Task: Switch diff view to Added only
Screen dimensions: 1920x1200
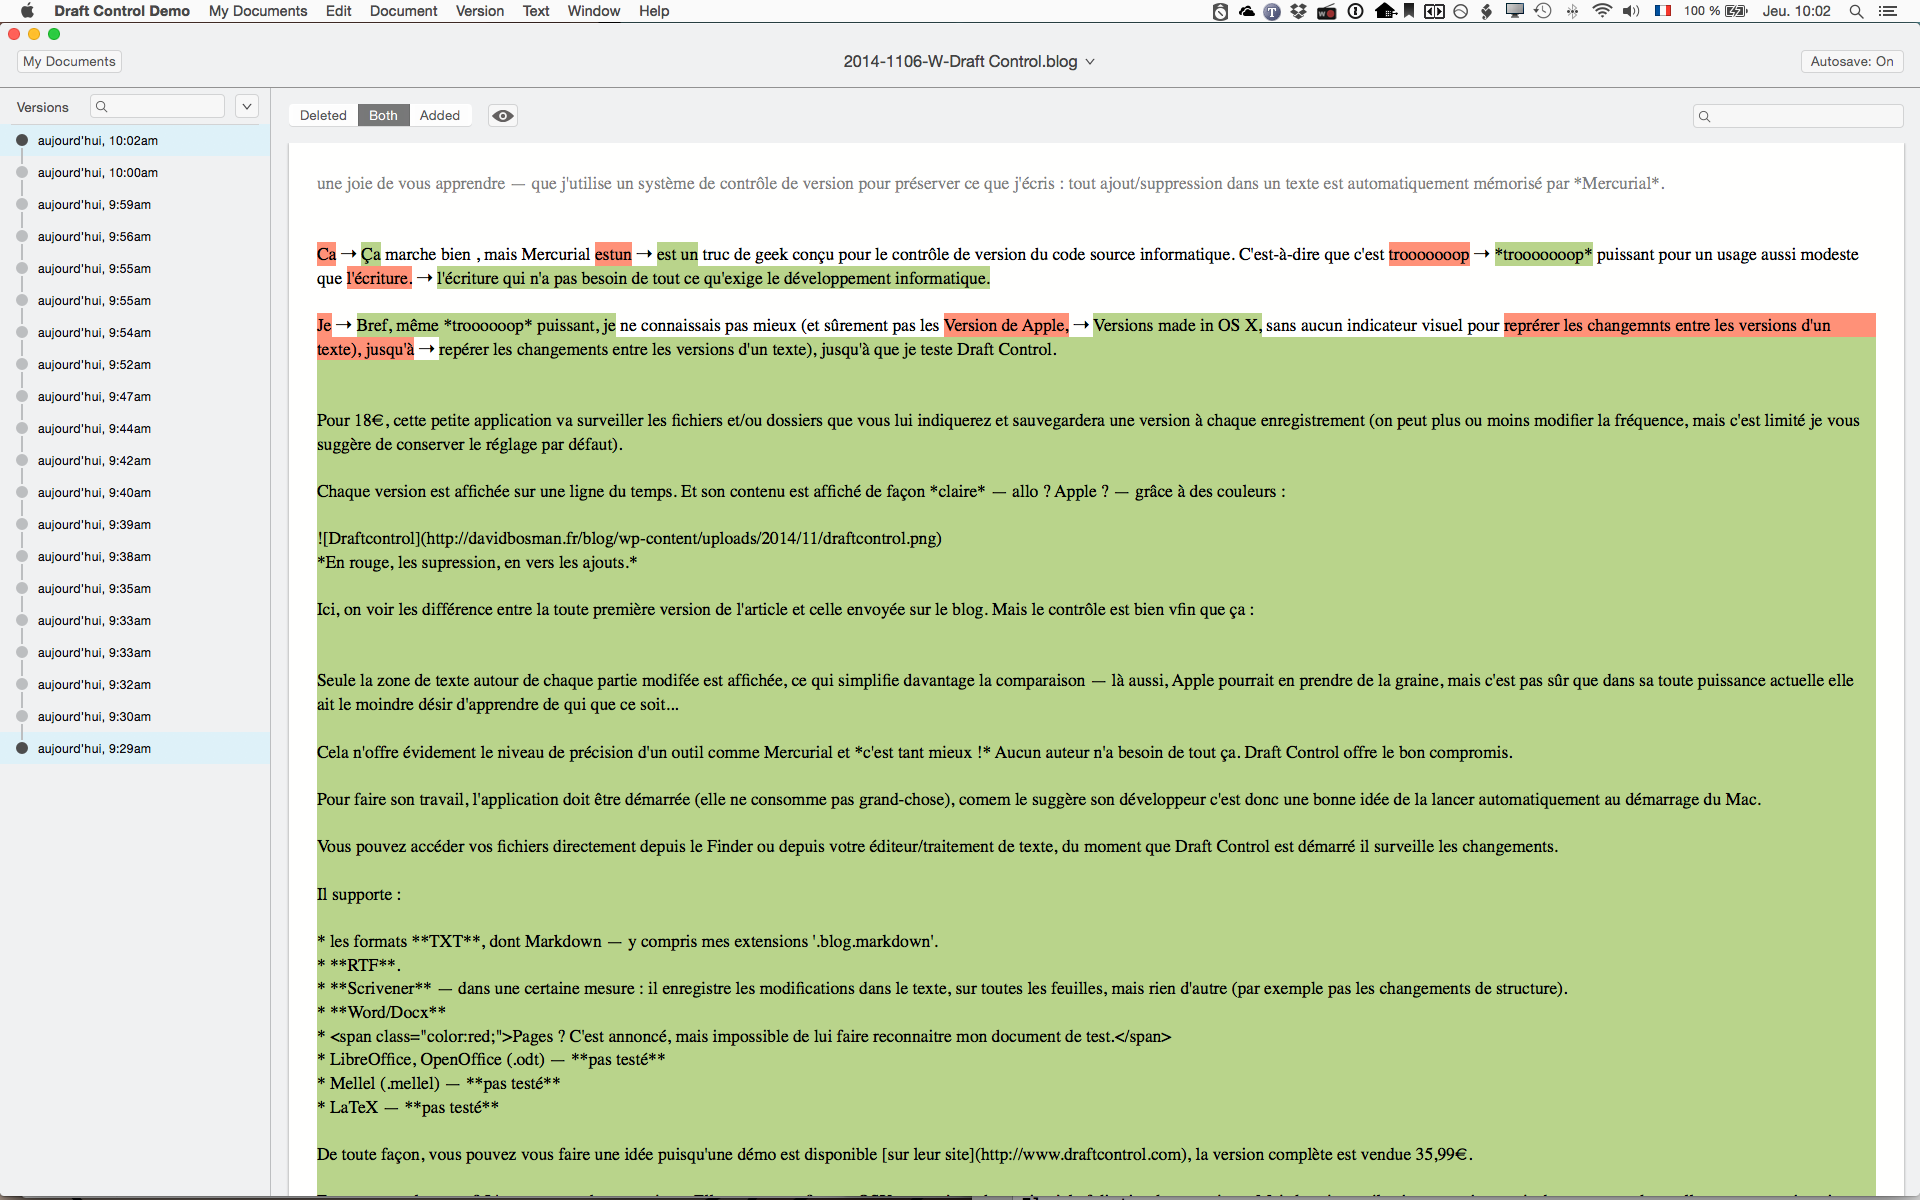Action: pos(440,115)
